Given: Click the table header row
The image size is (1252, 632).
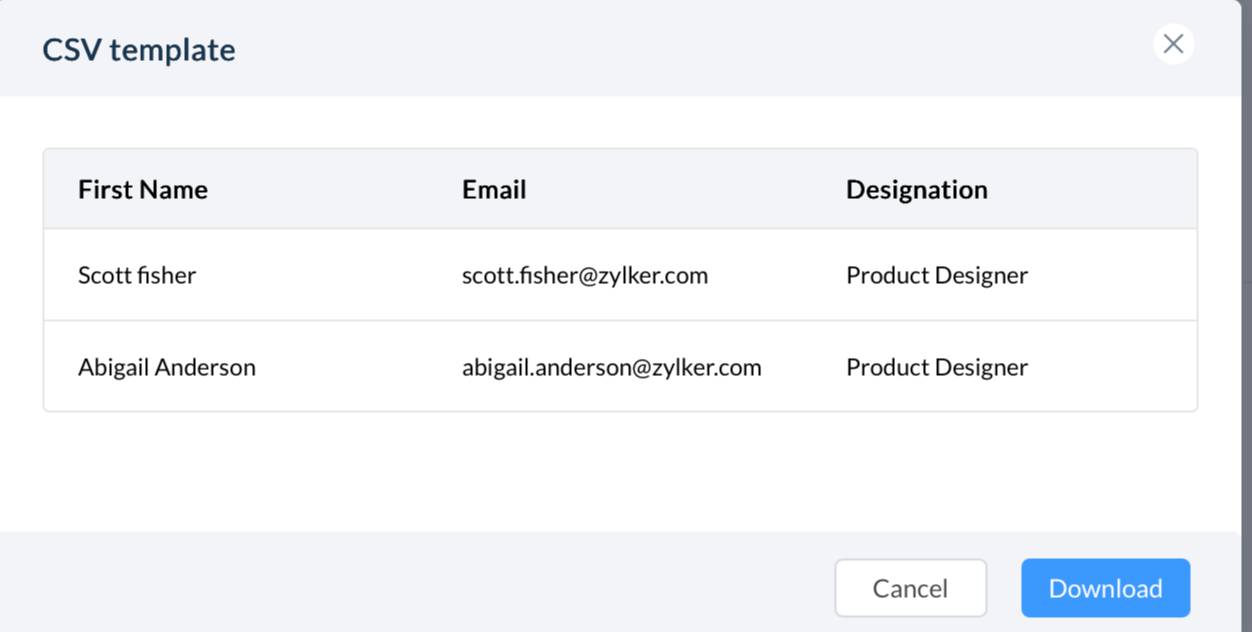Looking at the screenshot, I should tap(620, 190).
